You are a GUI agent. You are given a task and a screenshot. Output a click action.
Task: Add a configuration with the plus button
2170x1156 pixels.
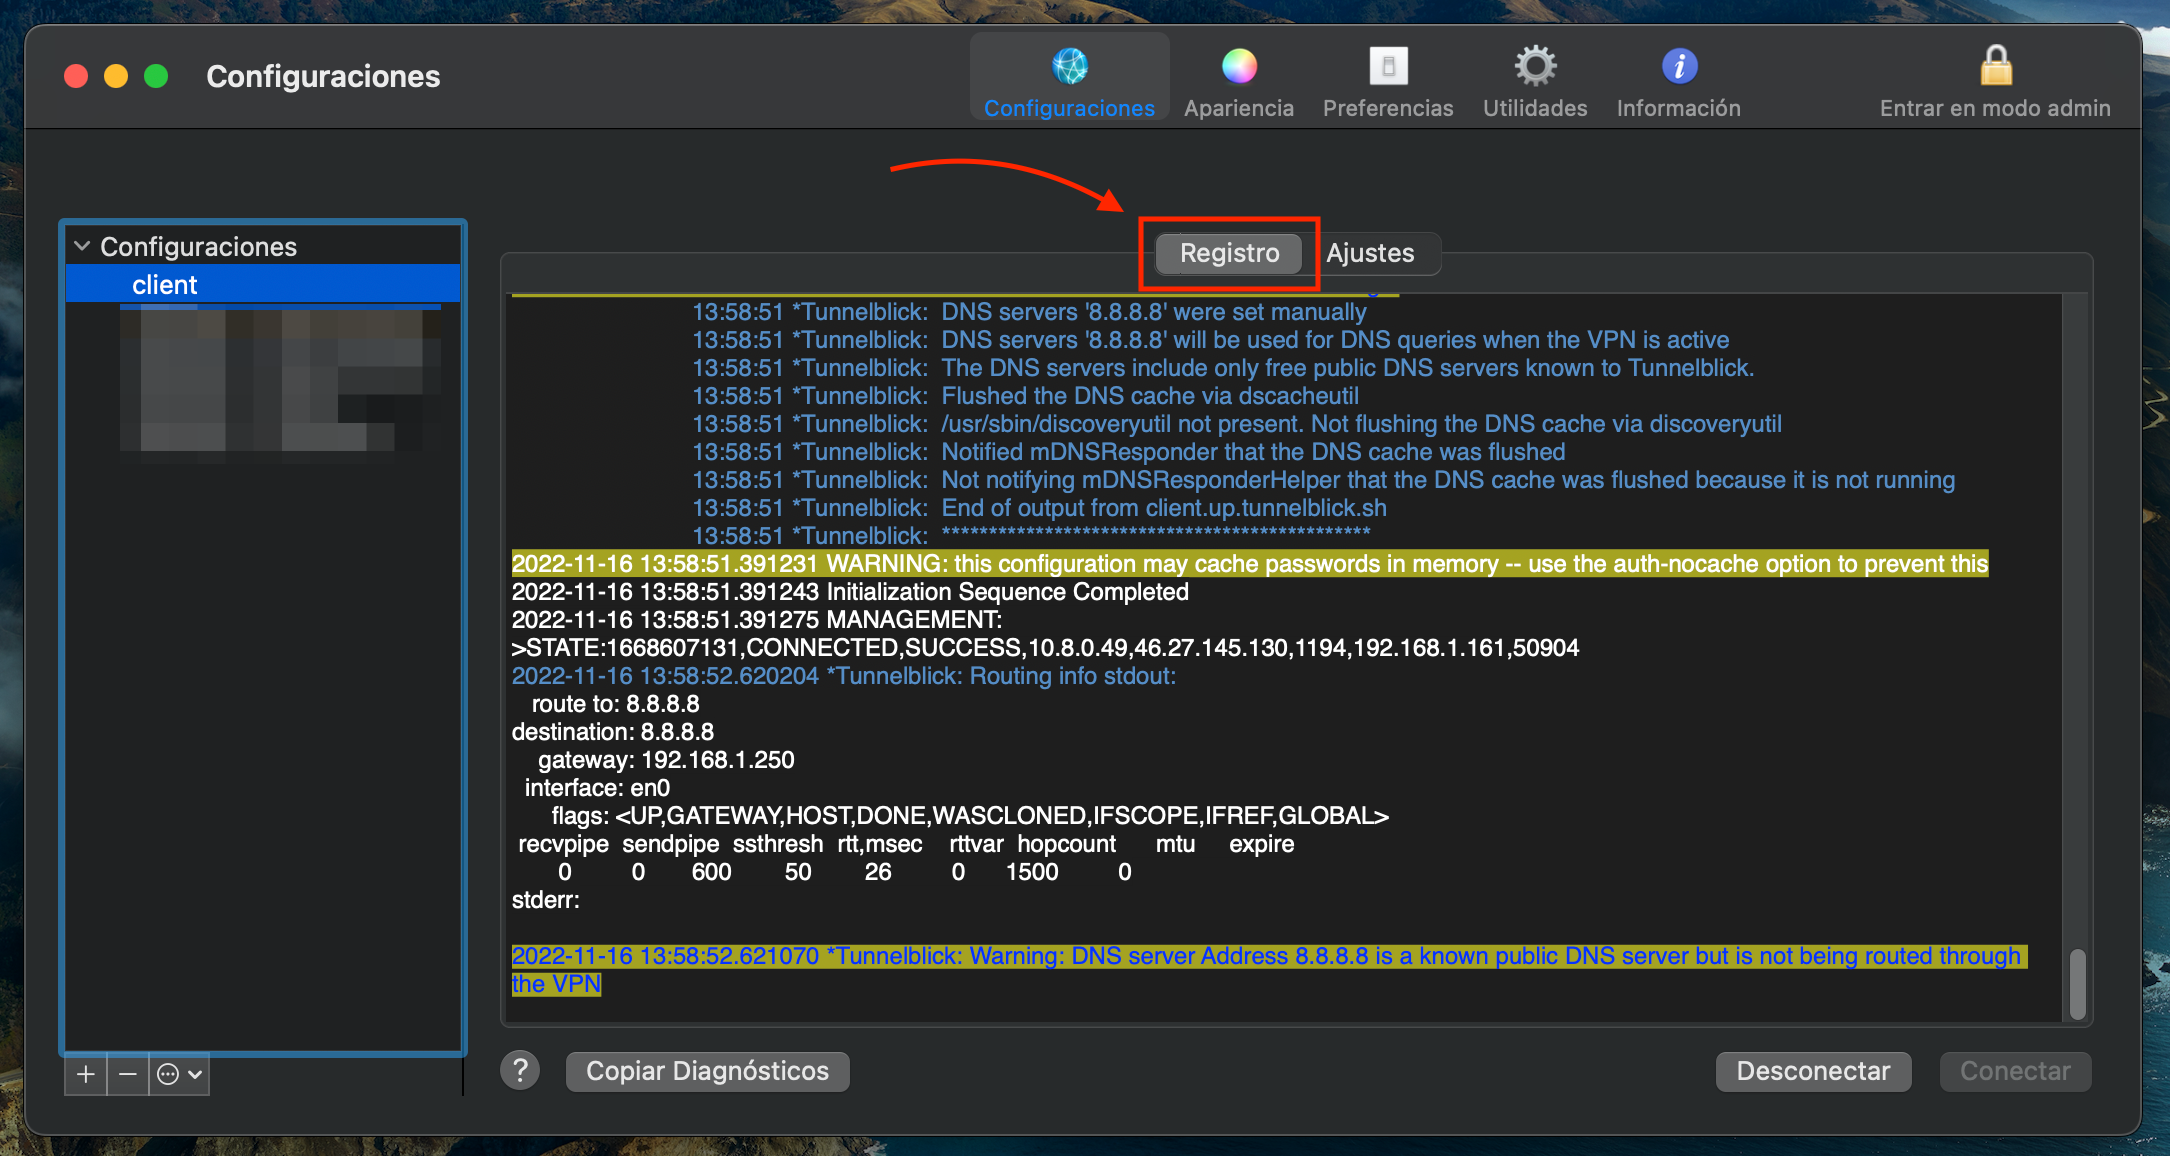click(86, 1074)
